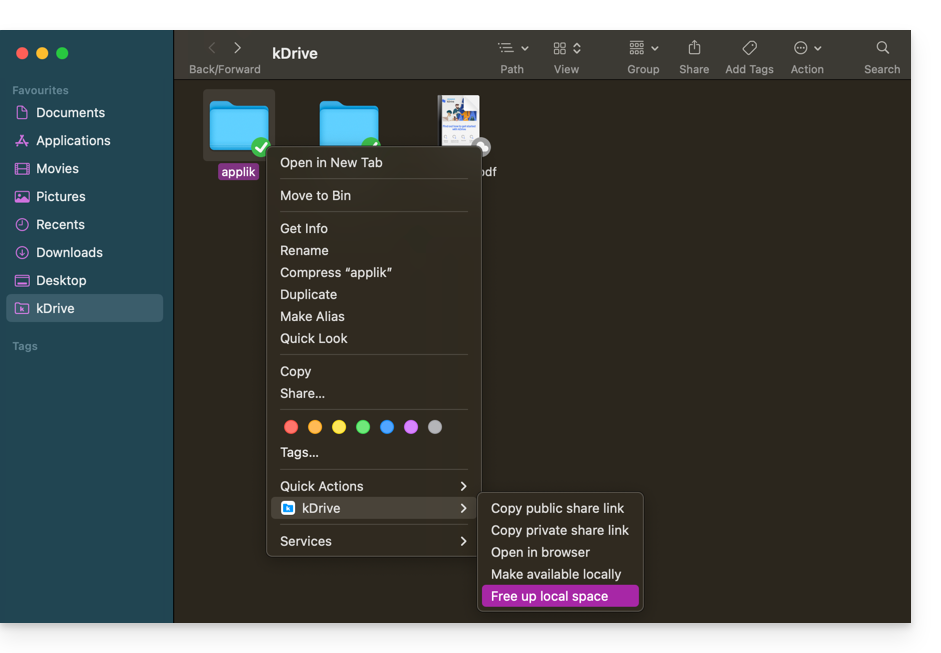
Task: Click the Action ellipsis toolbar icon
Action: click(x=806, y=48)
